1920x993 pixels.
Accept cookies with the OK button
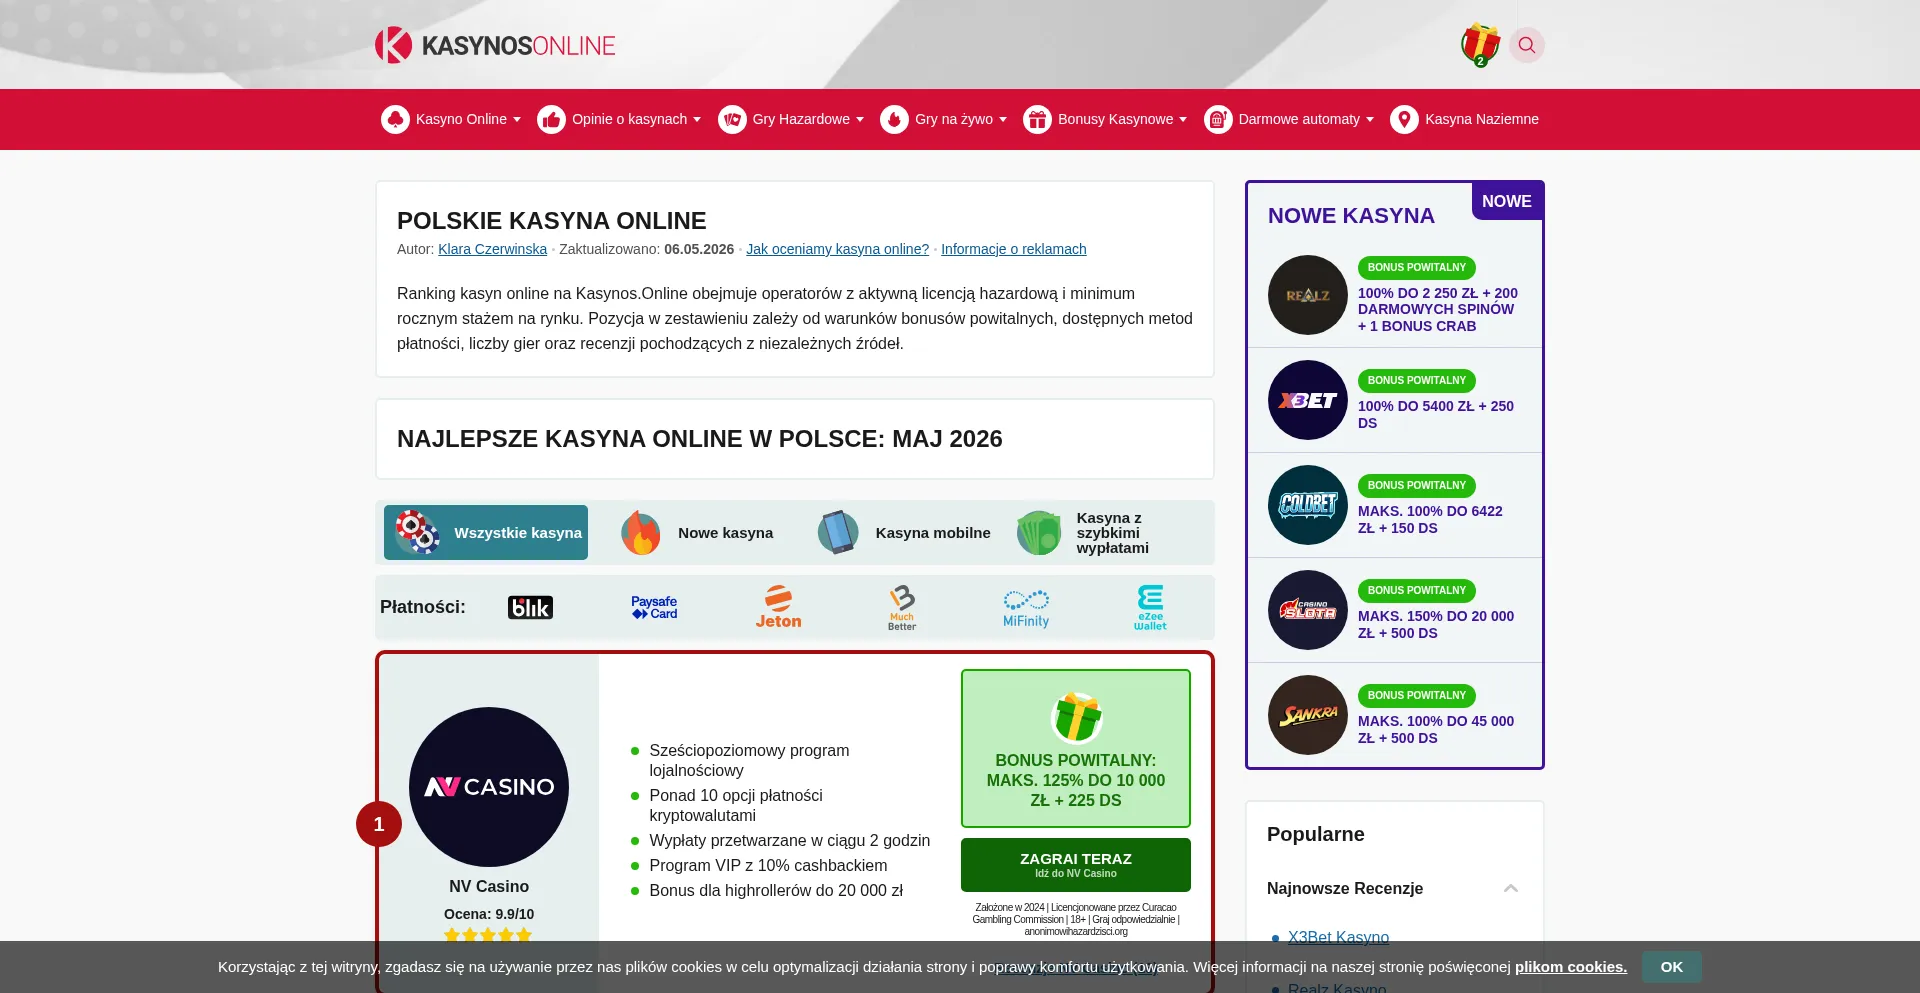(1671, 967)
